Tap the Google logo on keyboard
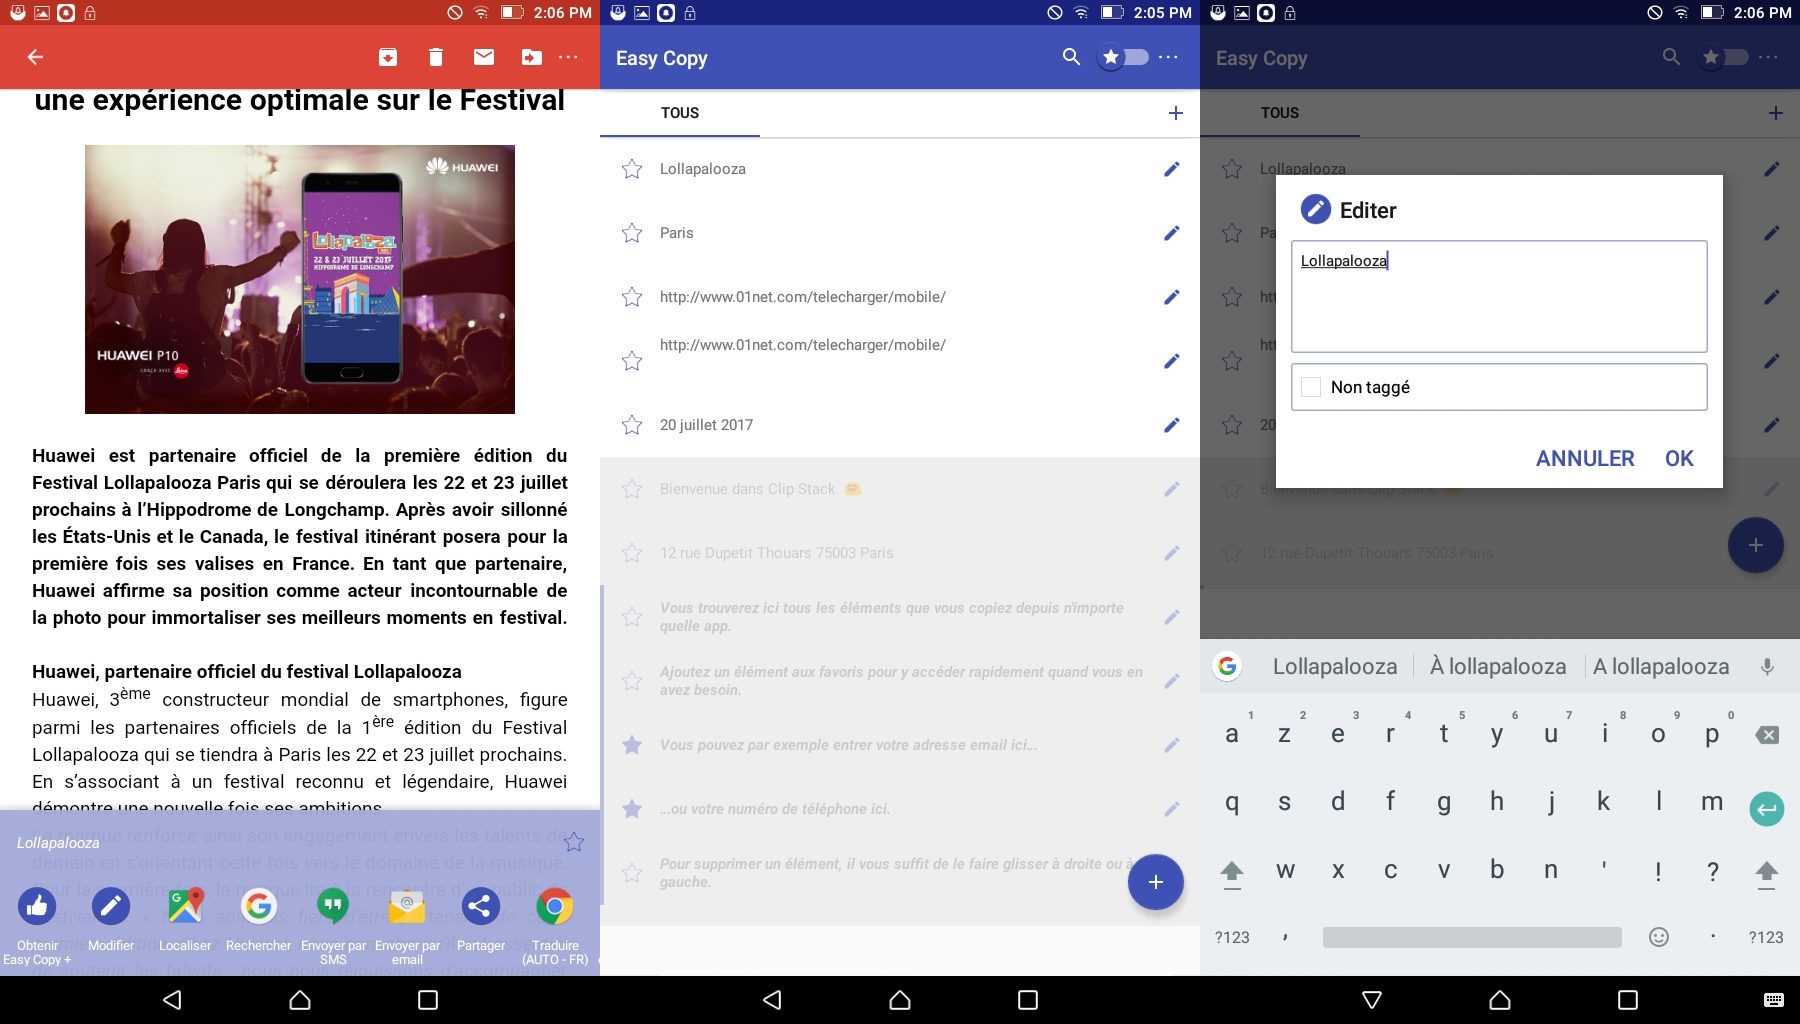Image resolution: width=1800 pixels, height=1024 pixels. (1228, 666)
